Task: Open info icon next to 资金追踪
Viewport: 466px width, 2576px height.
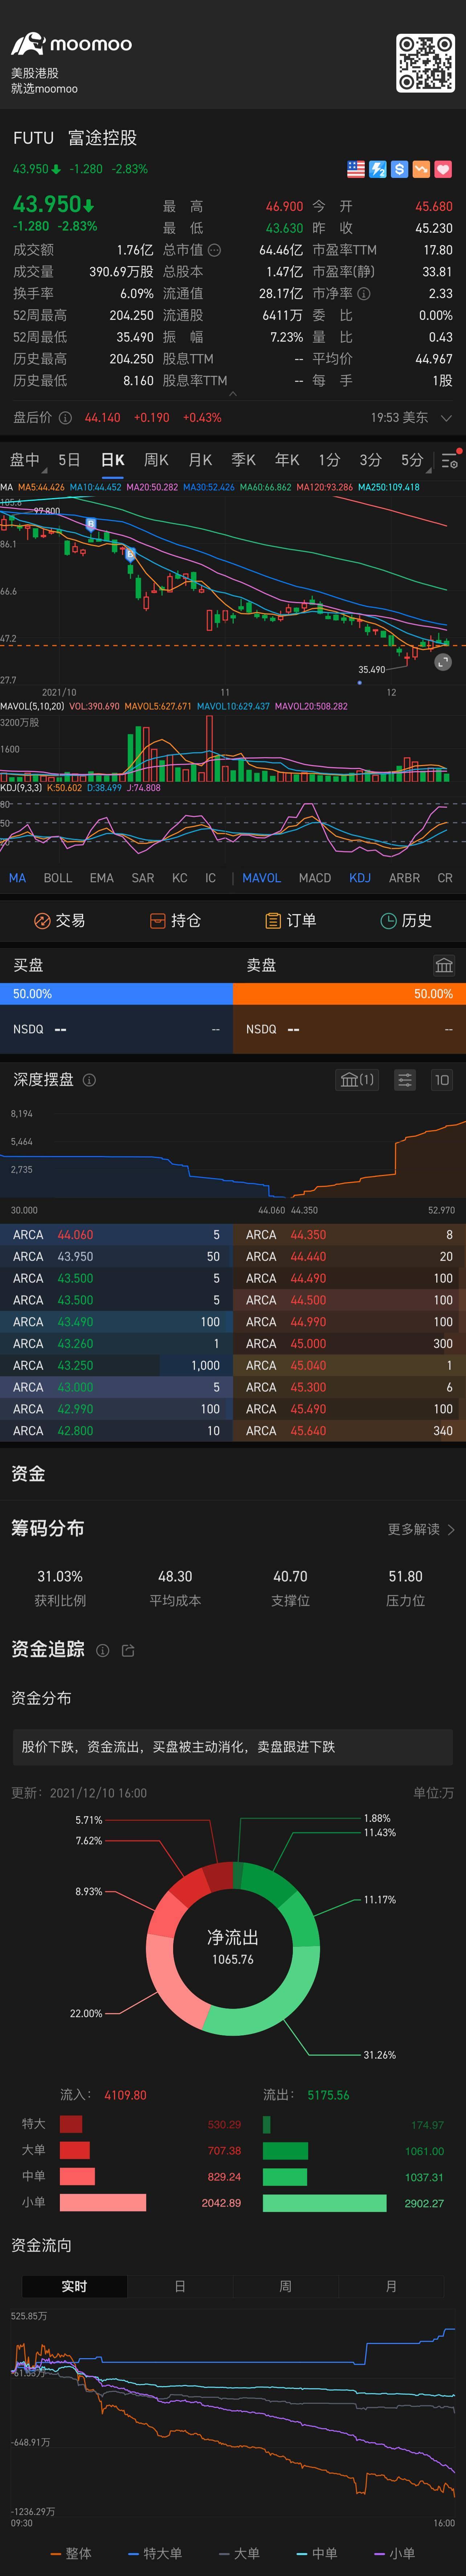Action: click(x=102, y=1651)
